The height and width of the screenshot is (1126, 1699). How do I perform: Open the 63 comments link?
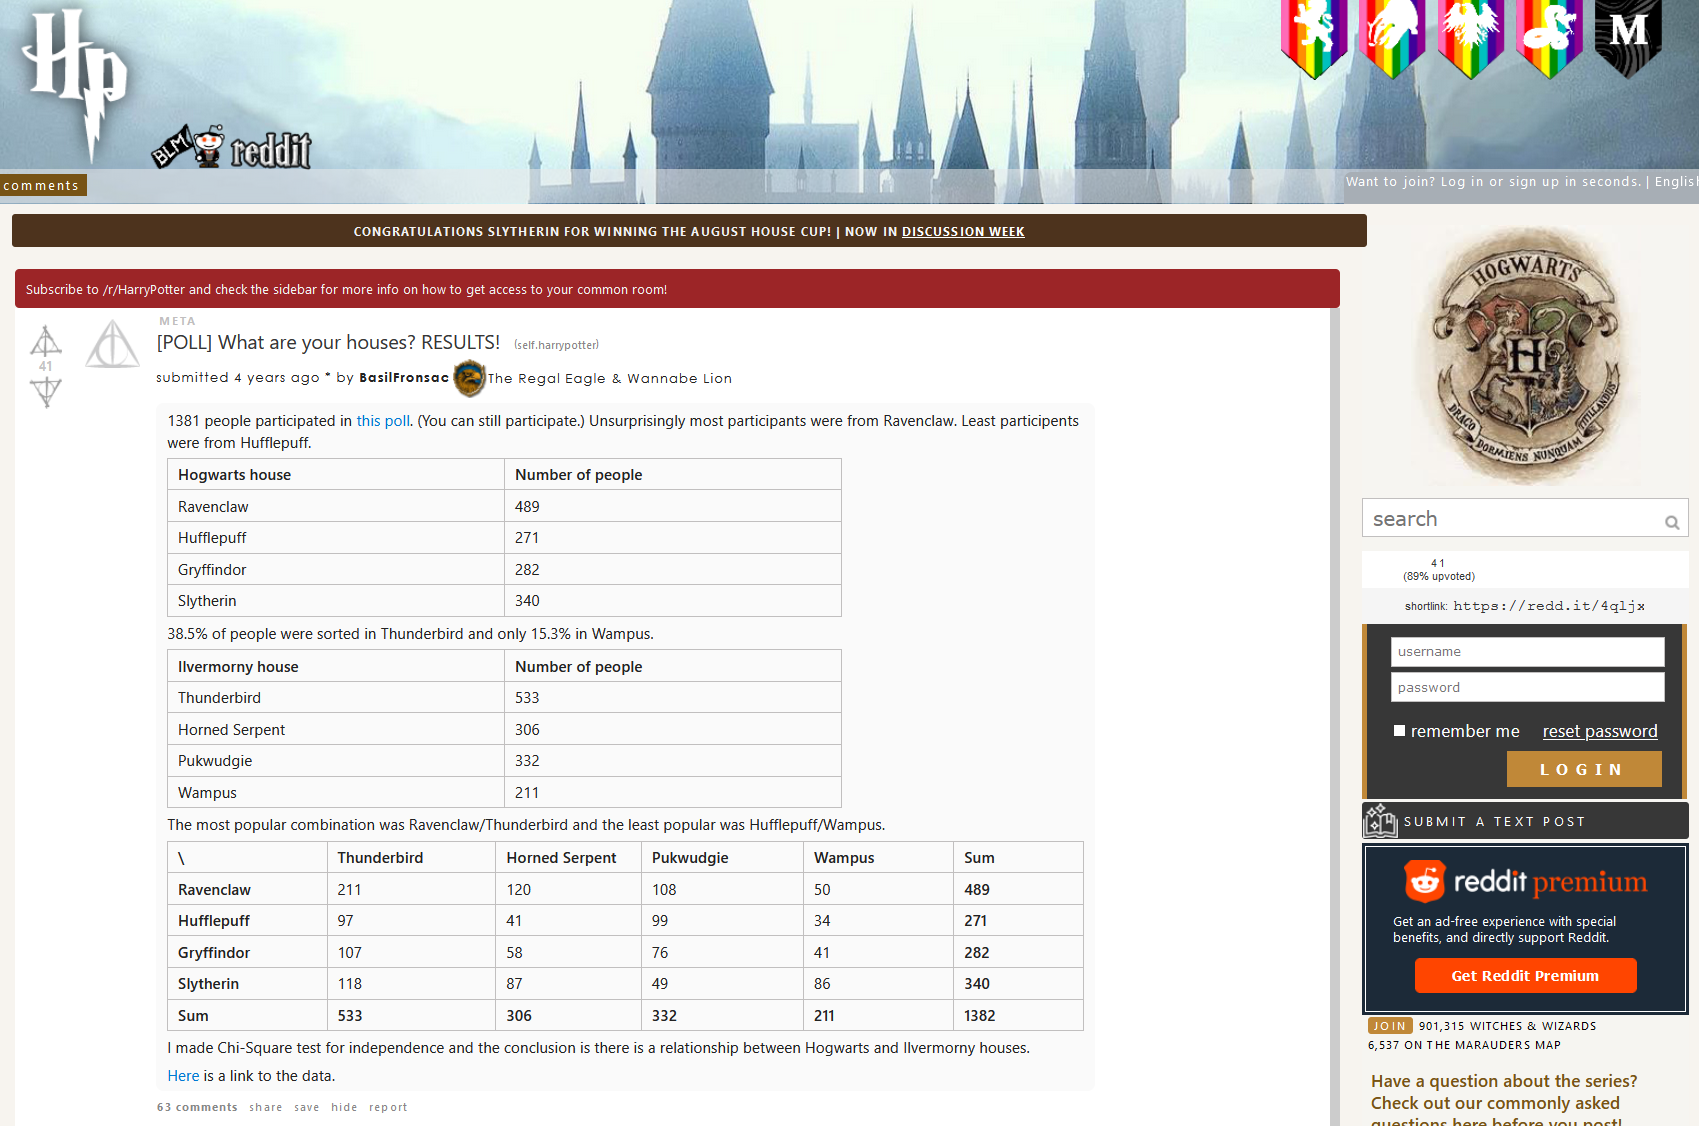pos(197,1107)
